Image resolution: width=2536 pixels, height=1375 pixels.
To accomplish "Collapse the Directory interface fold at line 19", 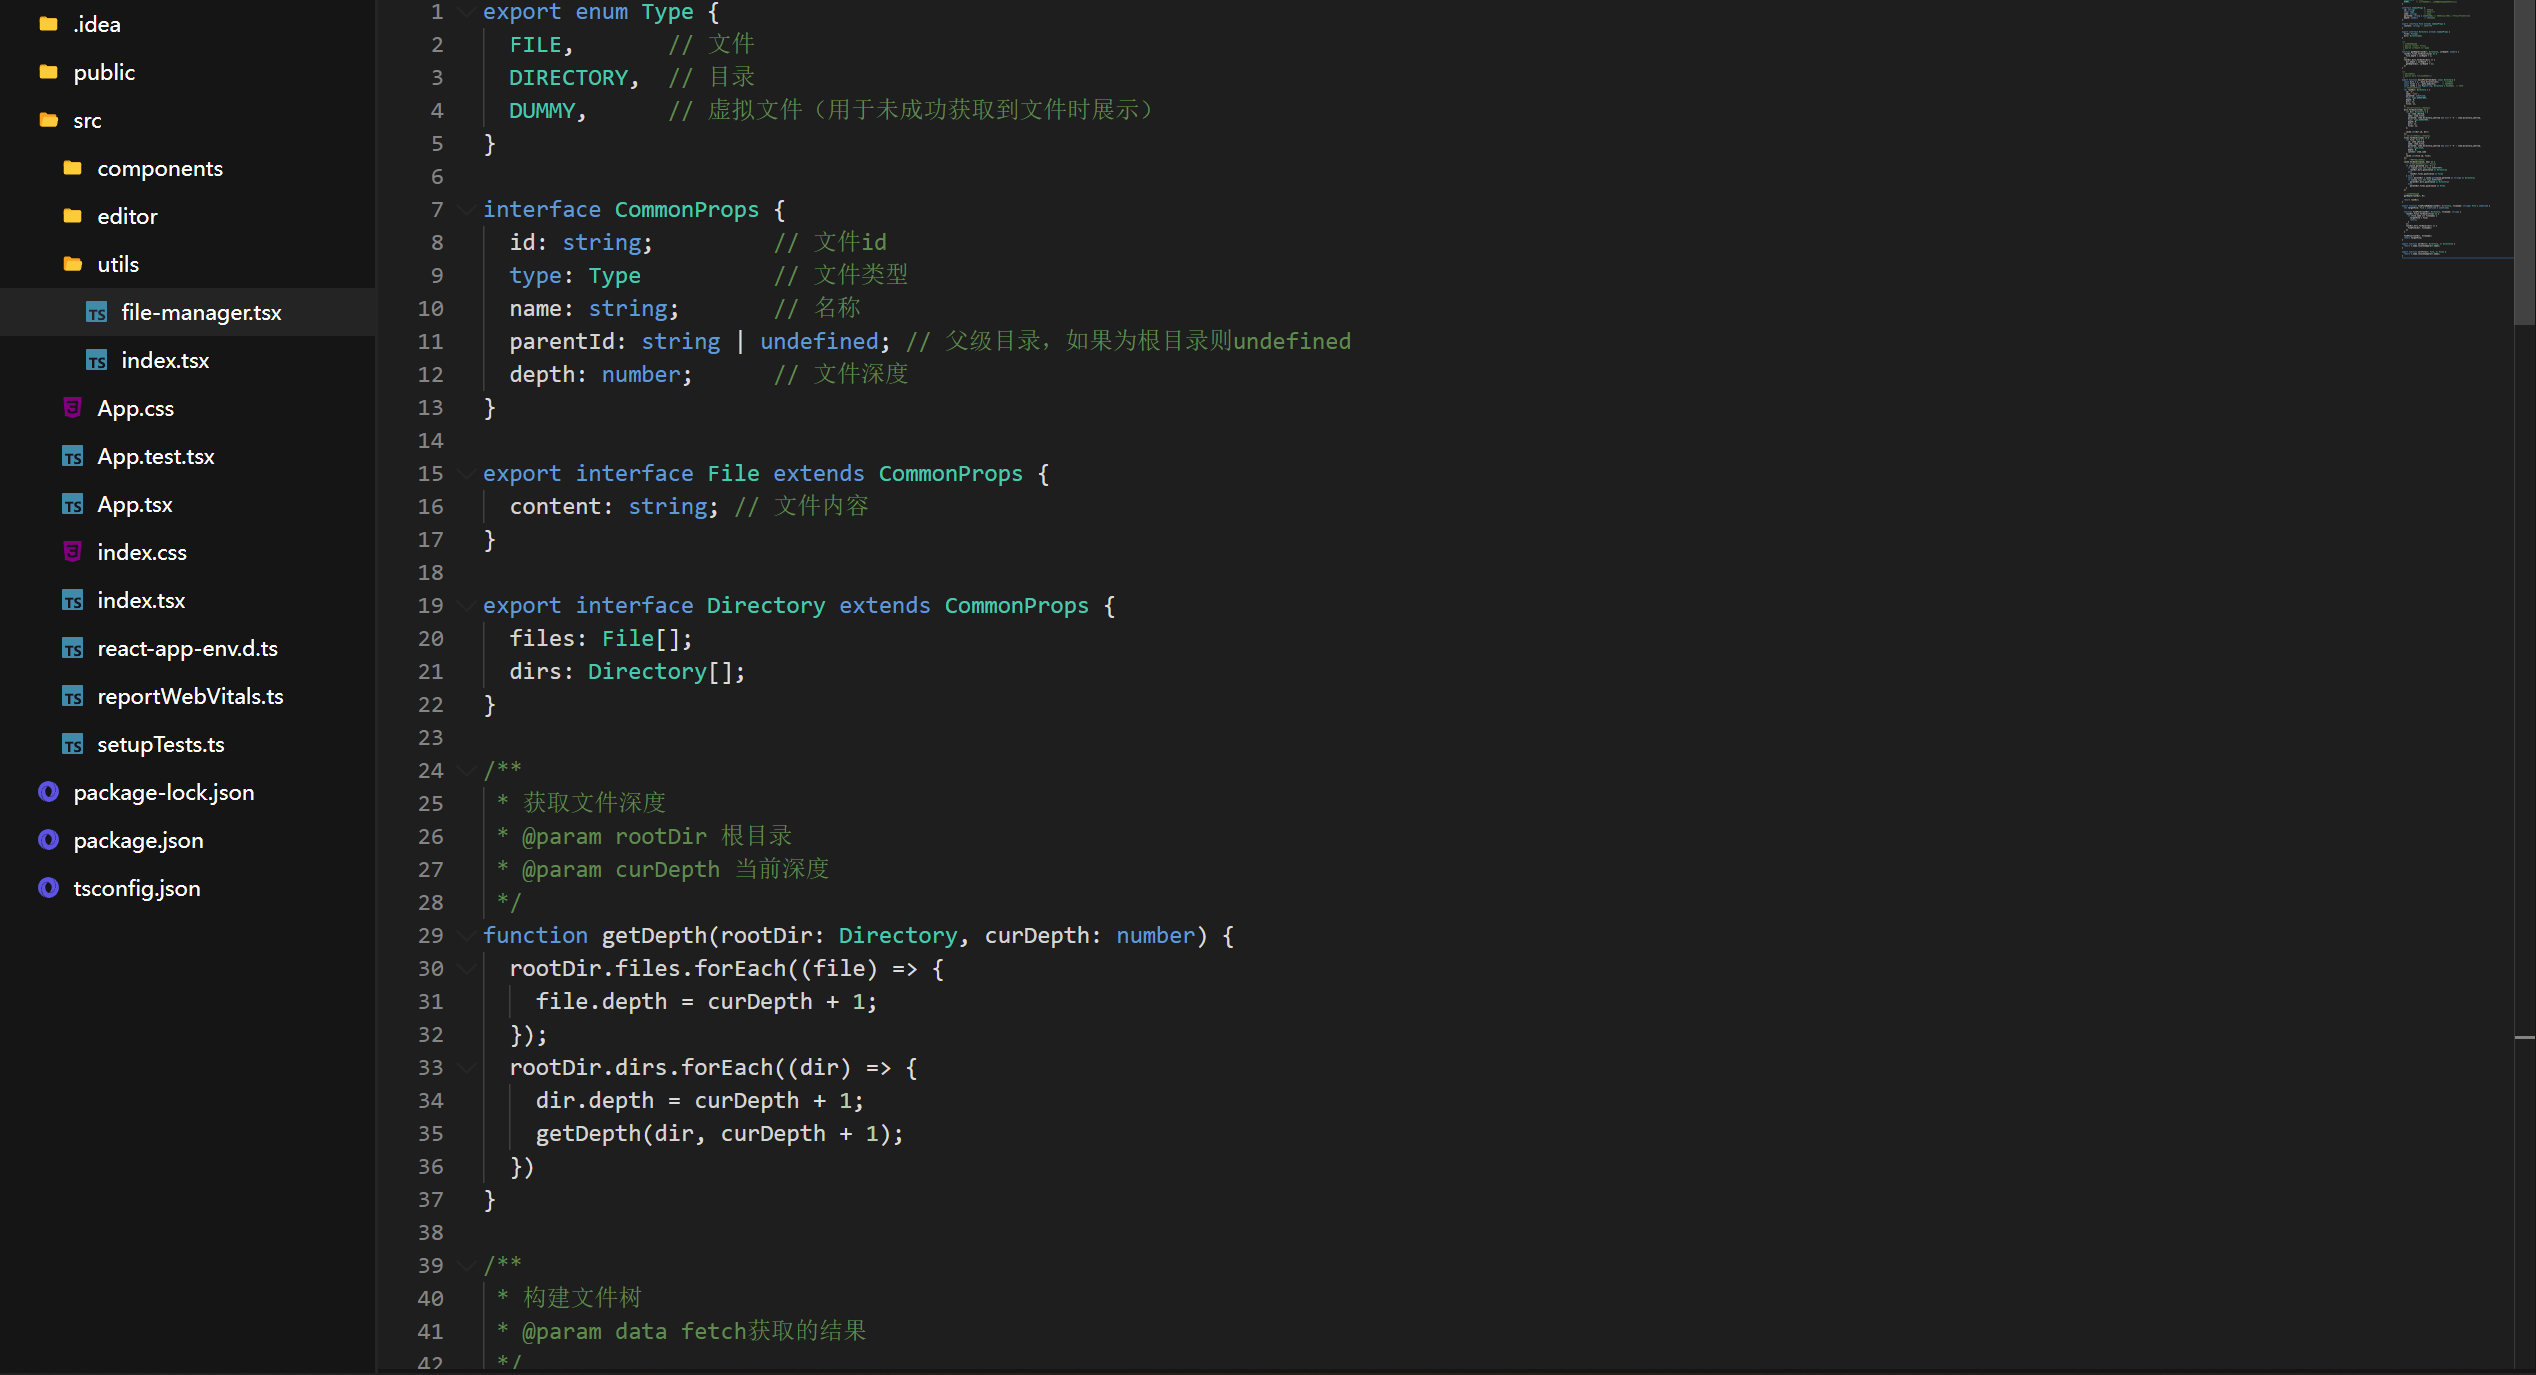I will 466,605.
